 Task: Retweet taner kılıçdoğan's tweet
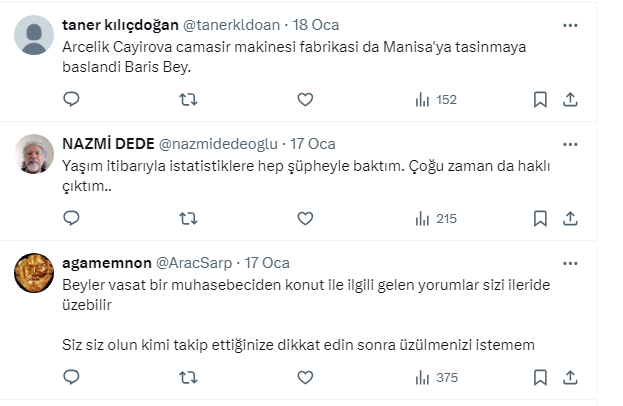point(187,99)
